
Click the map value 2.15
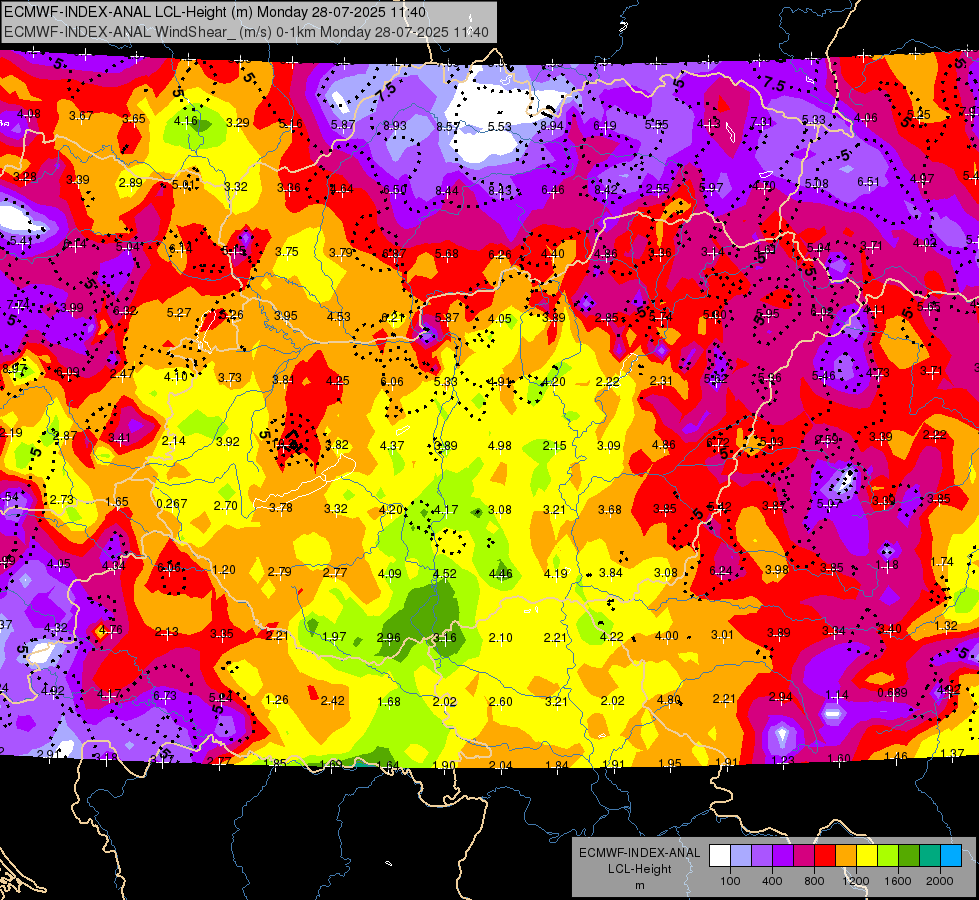[554, 446]
